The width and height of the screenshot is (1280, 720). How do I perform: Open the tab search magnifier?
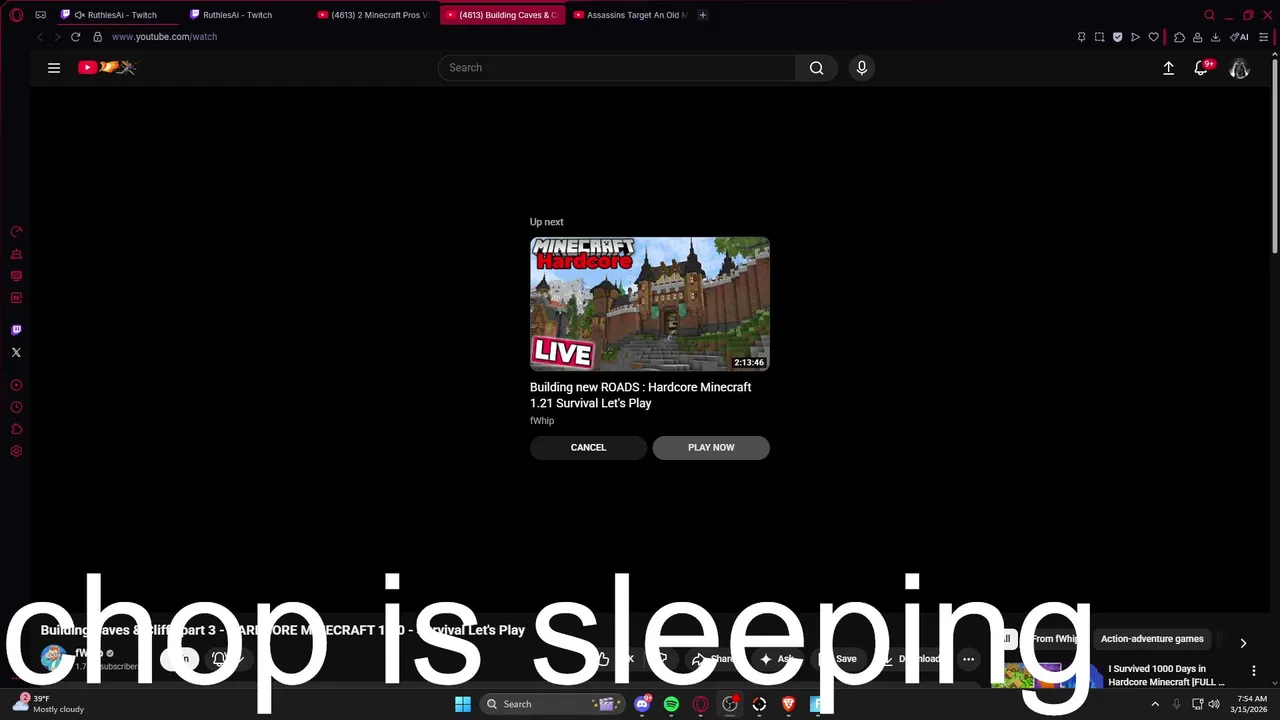coord(1209,15)
